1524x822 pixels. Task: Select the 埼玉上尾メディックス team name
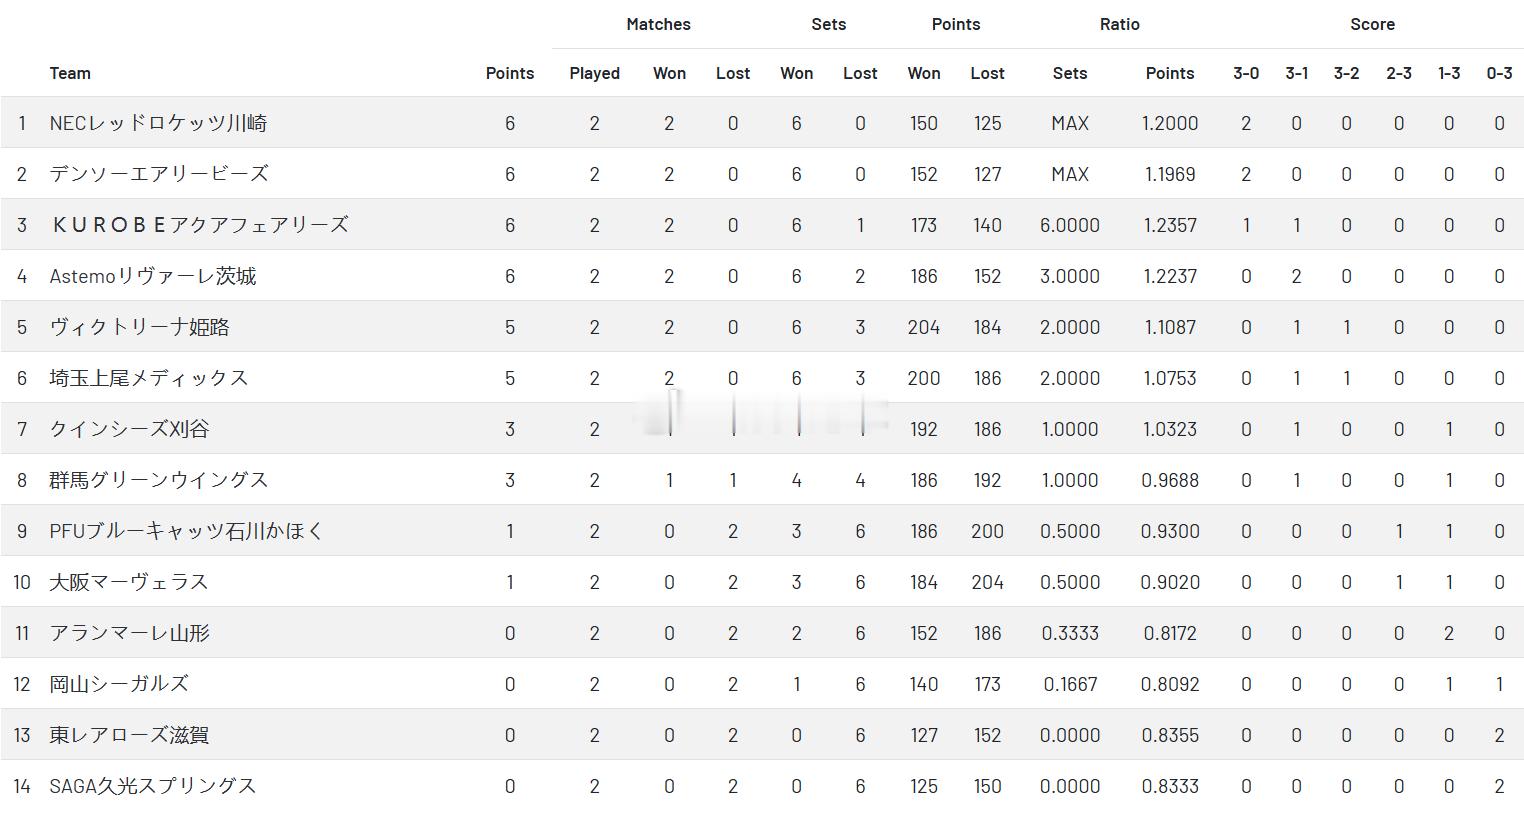149,378
